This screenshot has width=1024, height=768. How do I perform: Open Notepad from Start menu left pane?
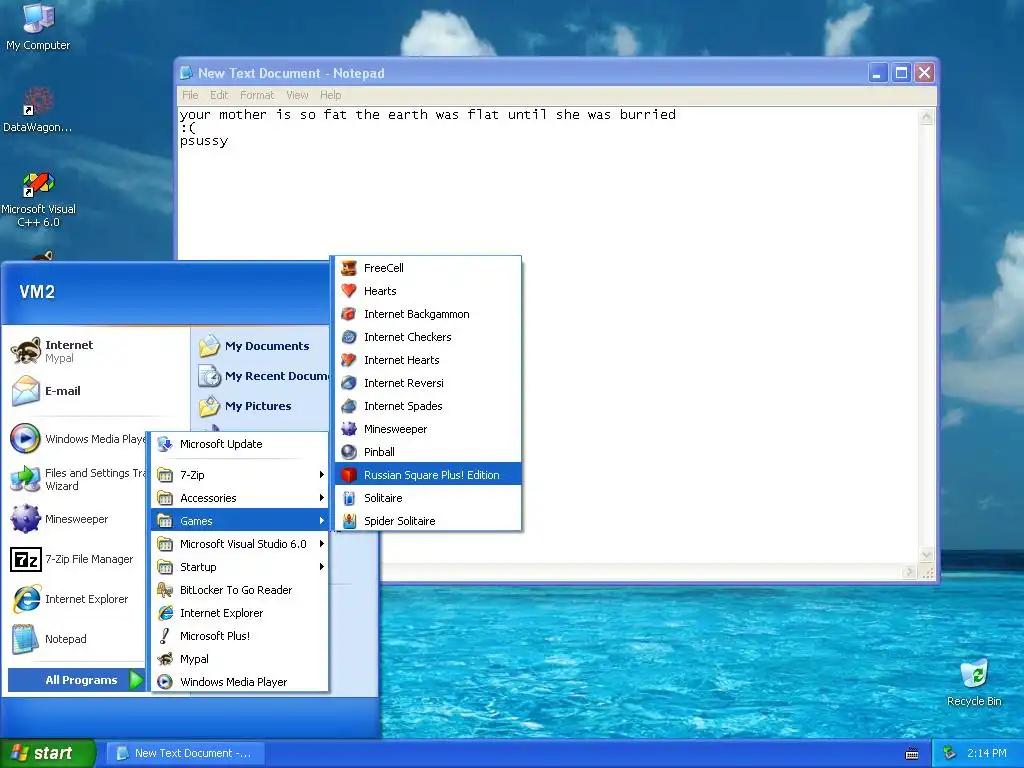(76, 639)
